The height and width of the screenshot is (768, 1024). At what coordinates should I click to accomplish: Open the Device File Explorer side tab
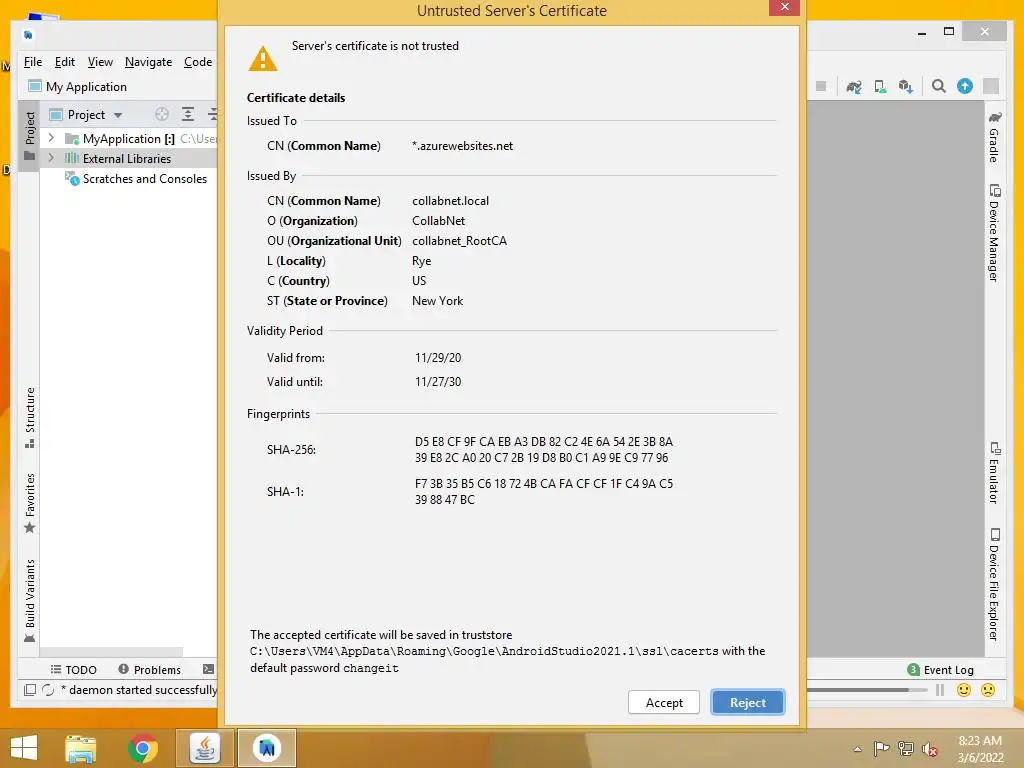(x=994, y=584)
